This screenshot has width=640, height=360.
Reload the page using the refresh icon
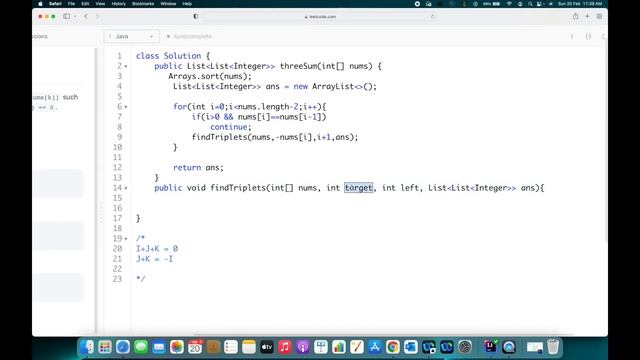point(432,17)
